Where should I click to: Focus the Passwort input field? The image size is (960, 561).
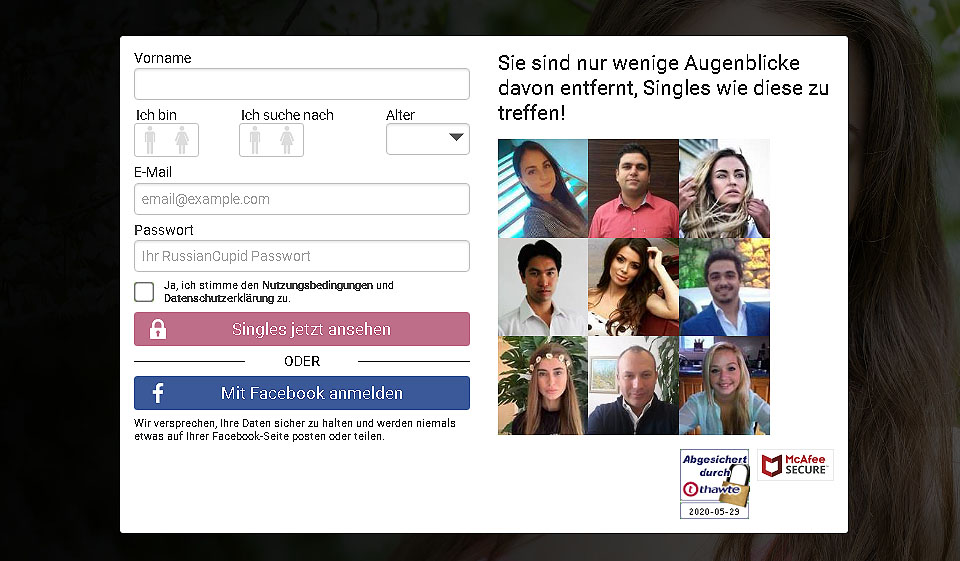(302, 256)
